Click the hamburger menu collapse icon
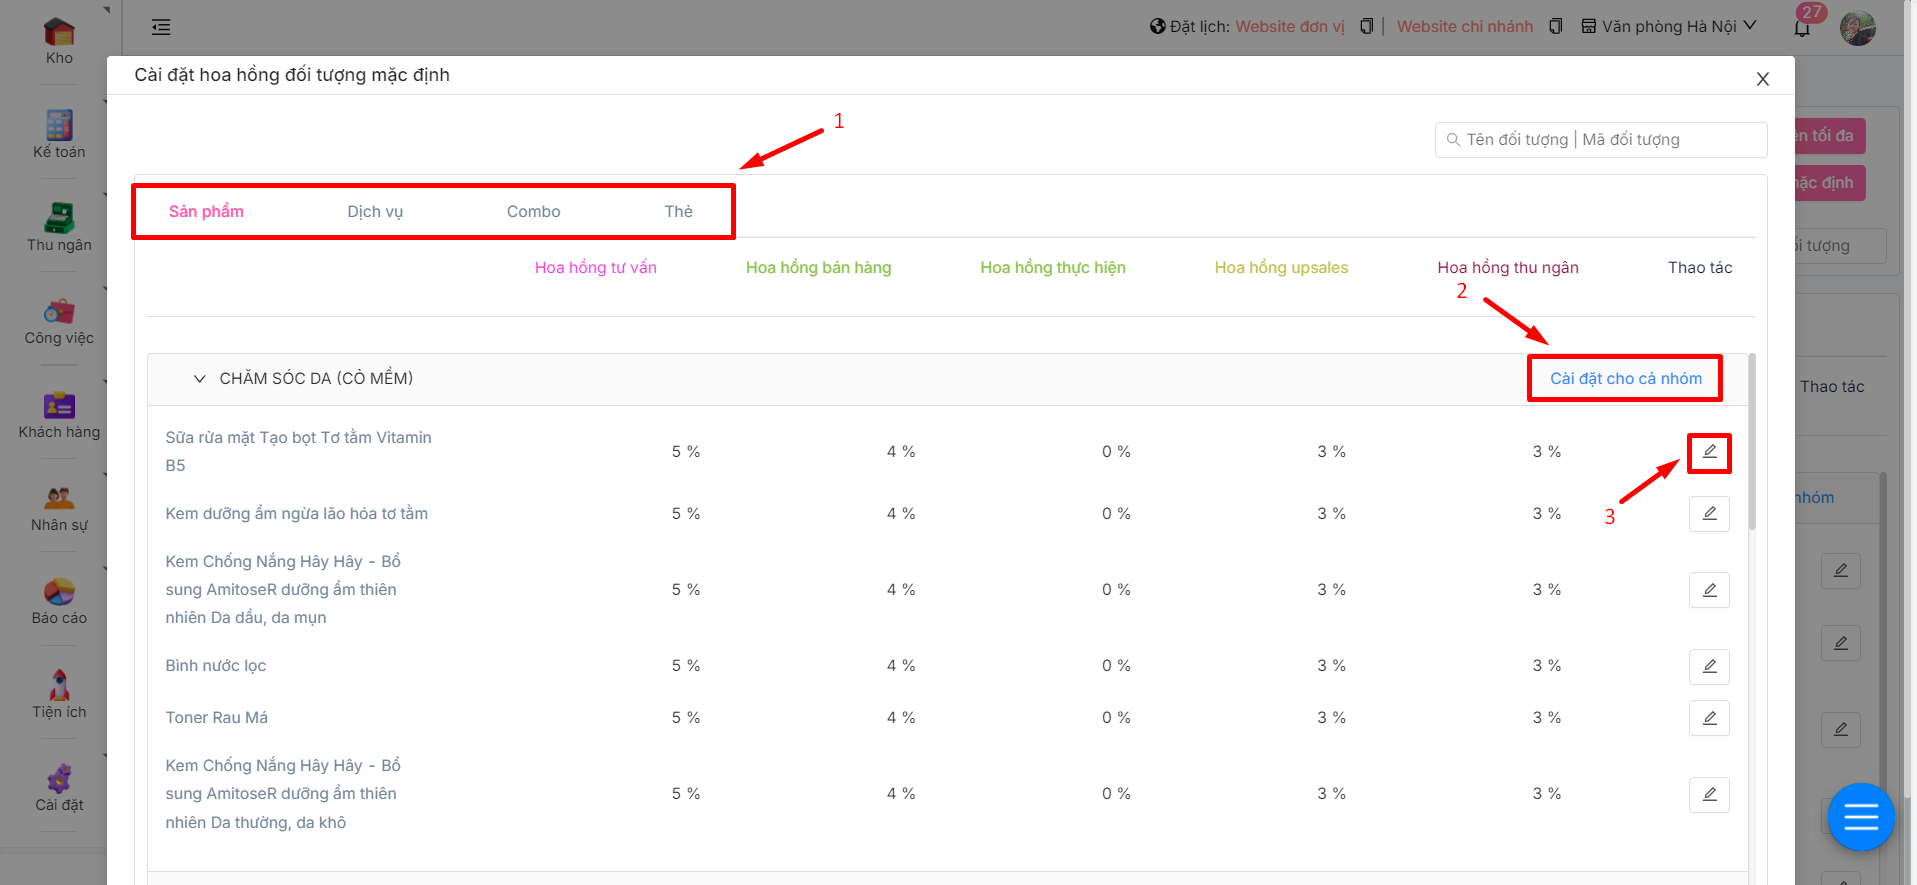 coord(161,27)
